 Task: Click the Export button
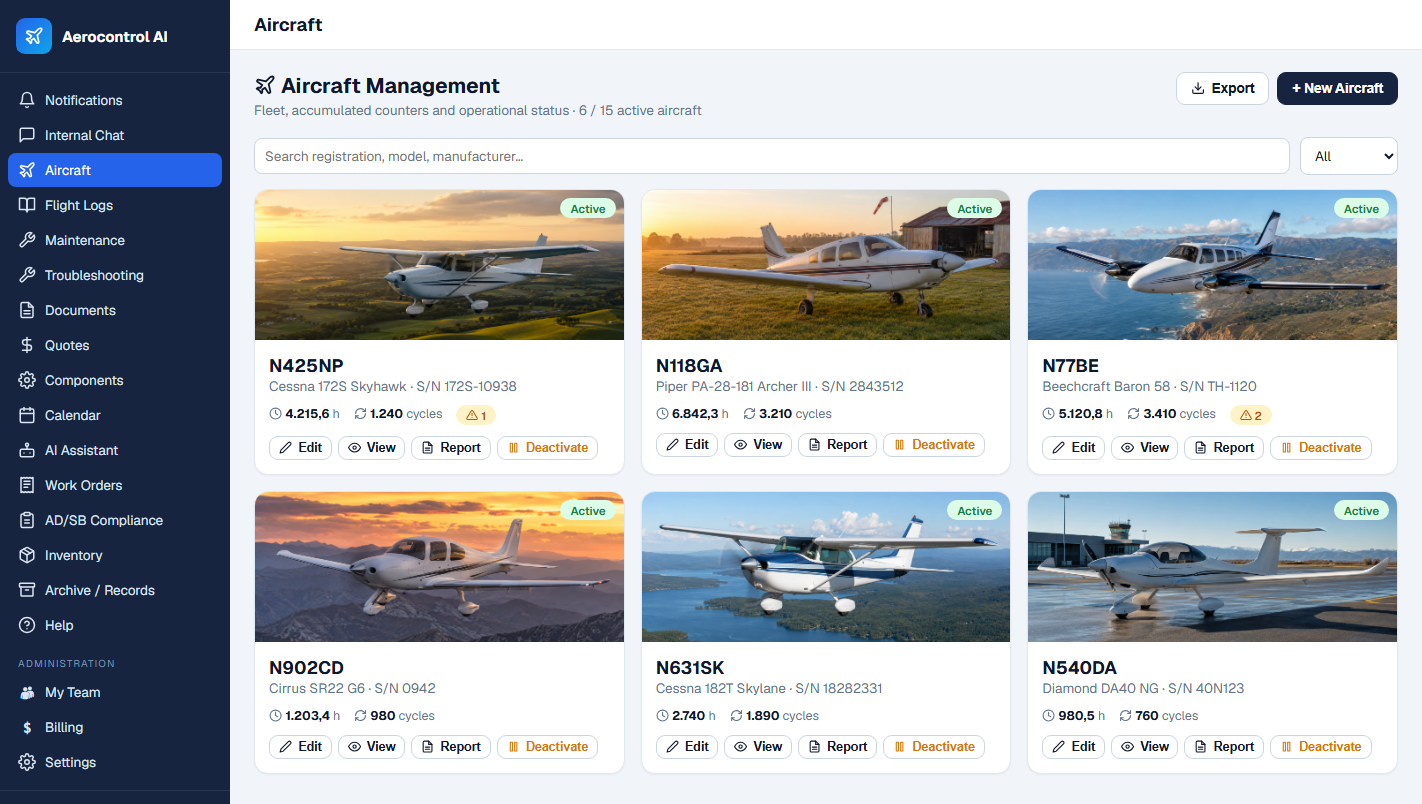coord(1222,88)
